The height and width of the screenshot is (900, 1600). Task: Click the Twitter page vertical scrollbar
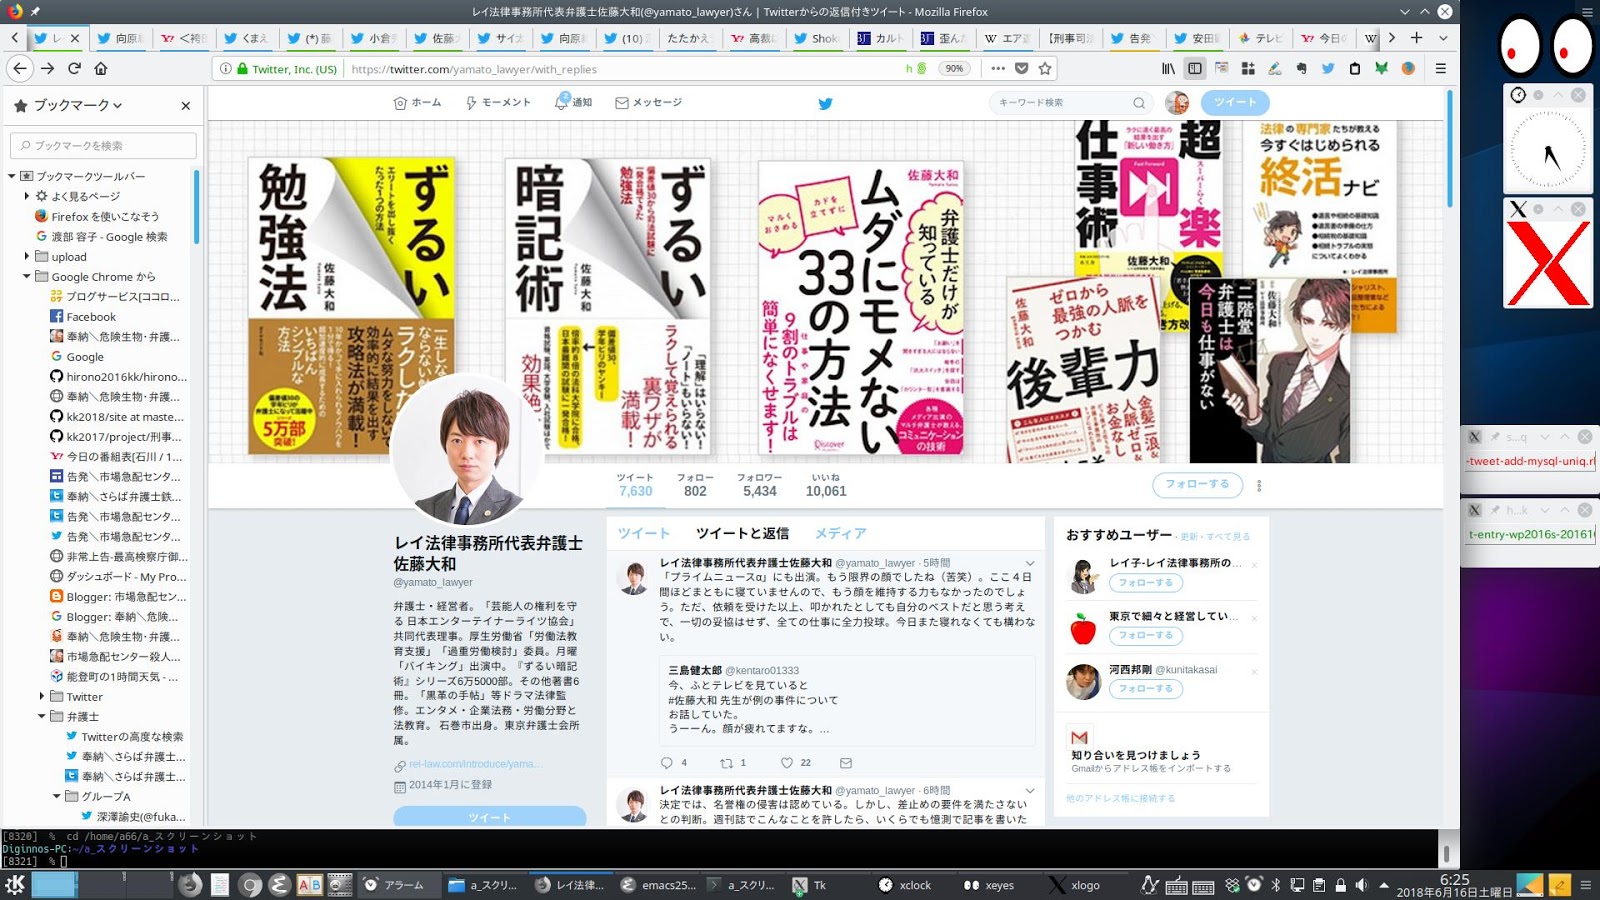(x=1449, y=150)
